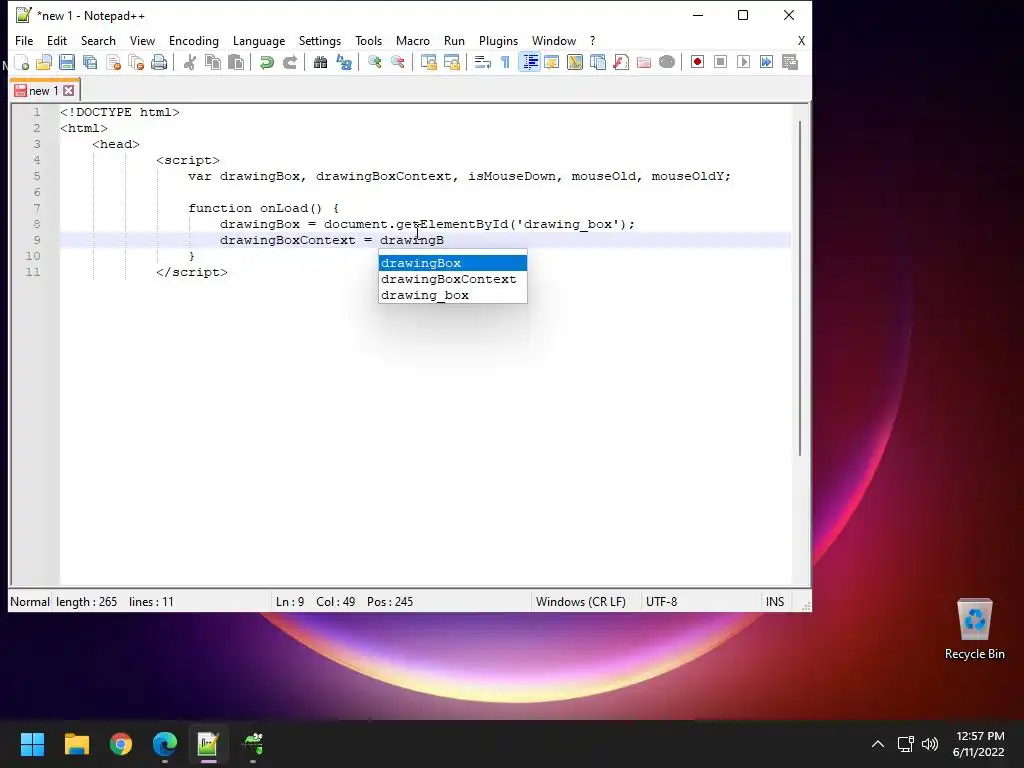Select the 'new 1' document tab

44,91
